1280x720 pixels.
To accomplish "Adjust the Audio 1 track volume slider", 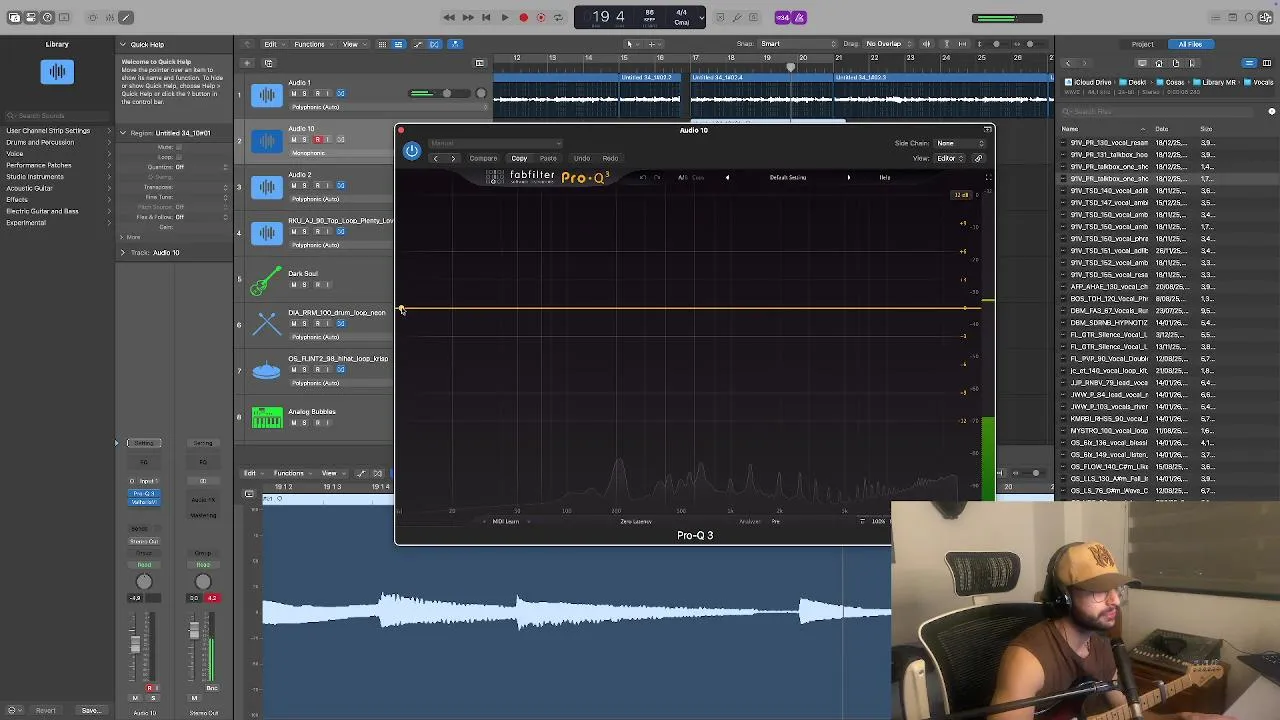I will 438,93.
